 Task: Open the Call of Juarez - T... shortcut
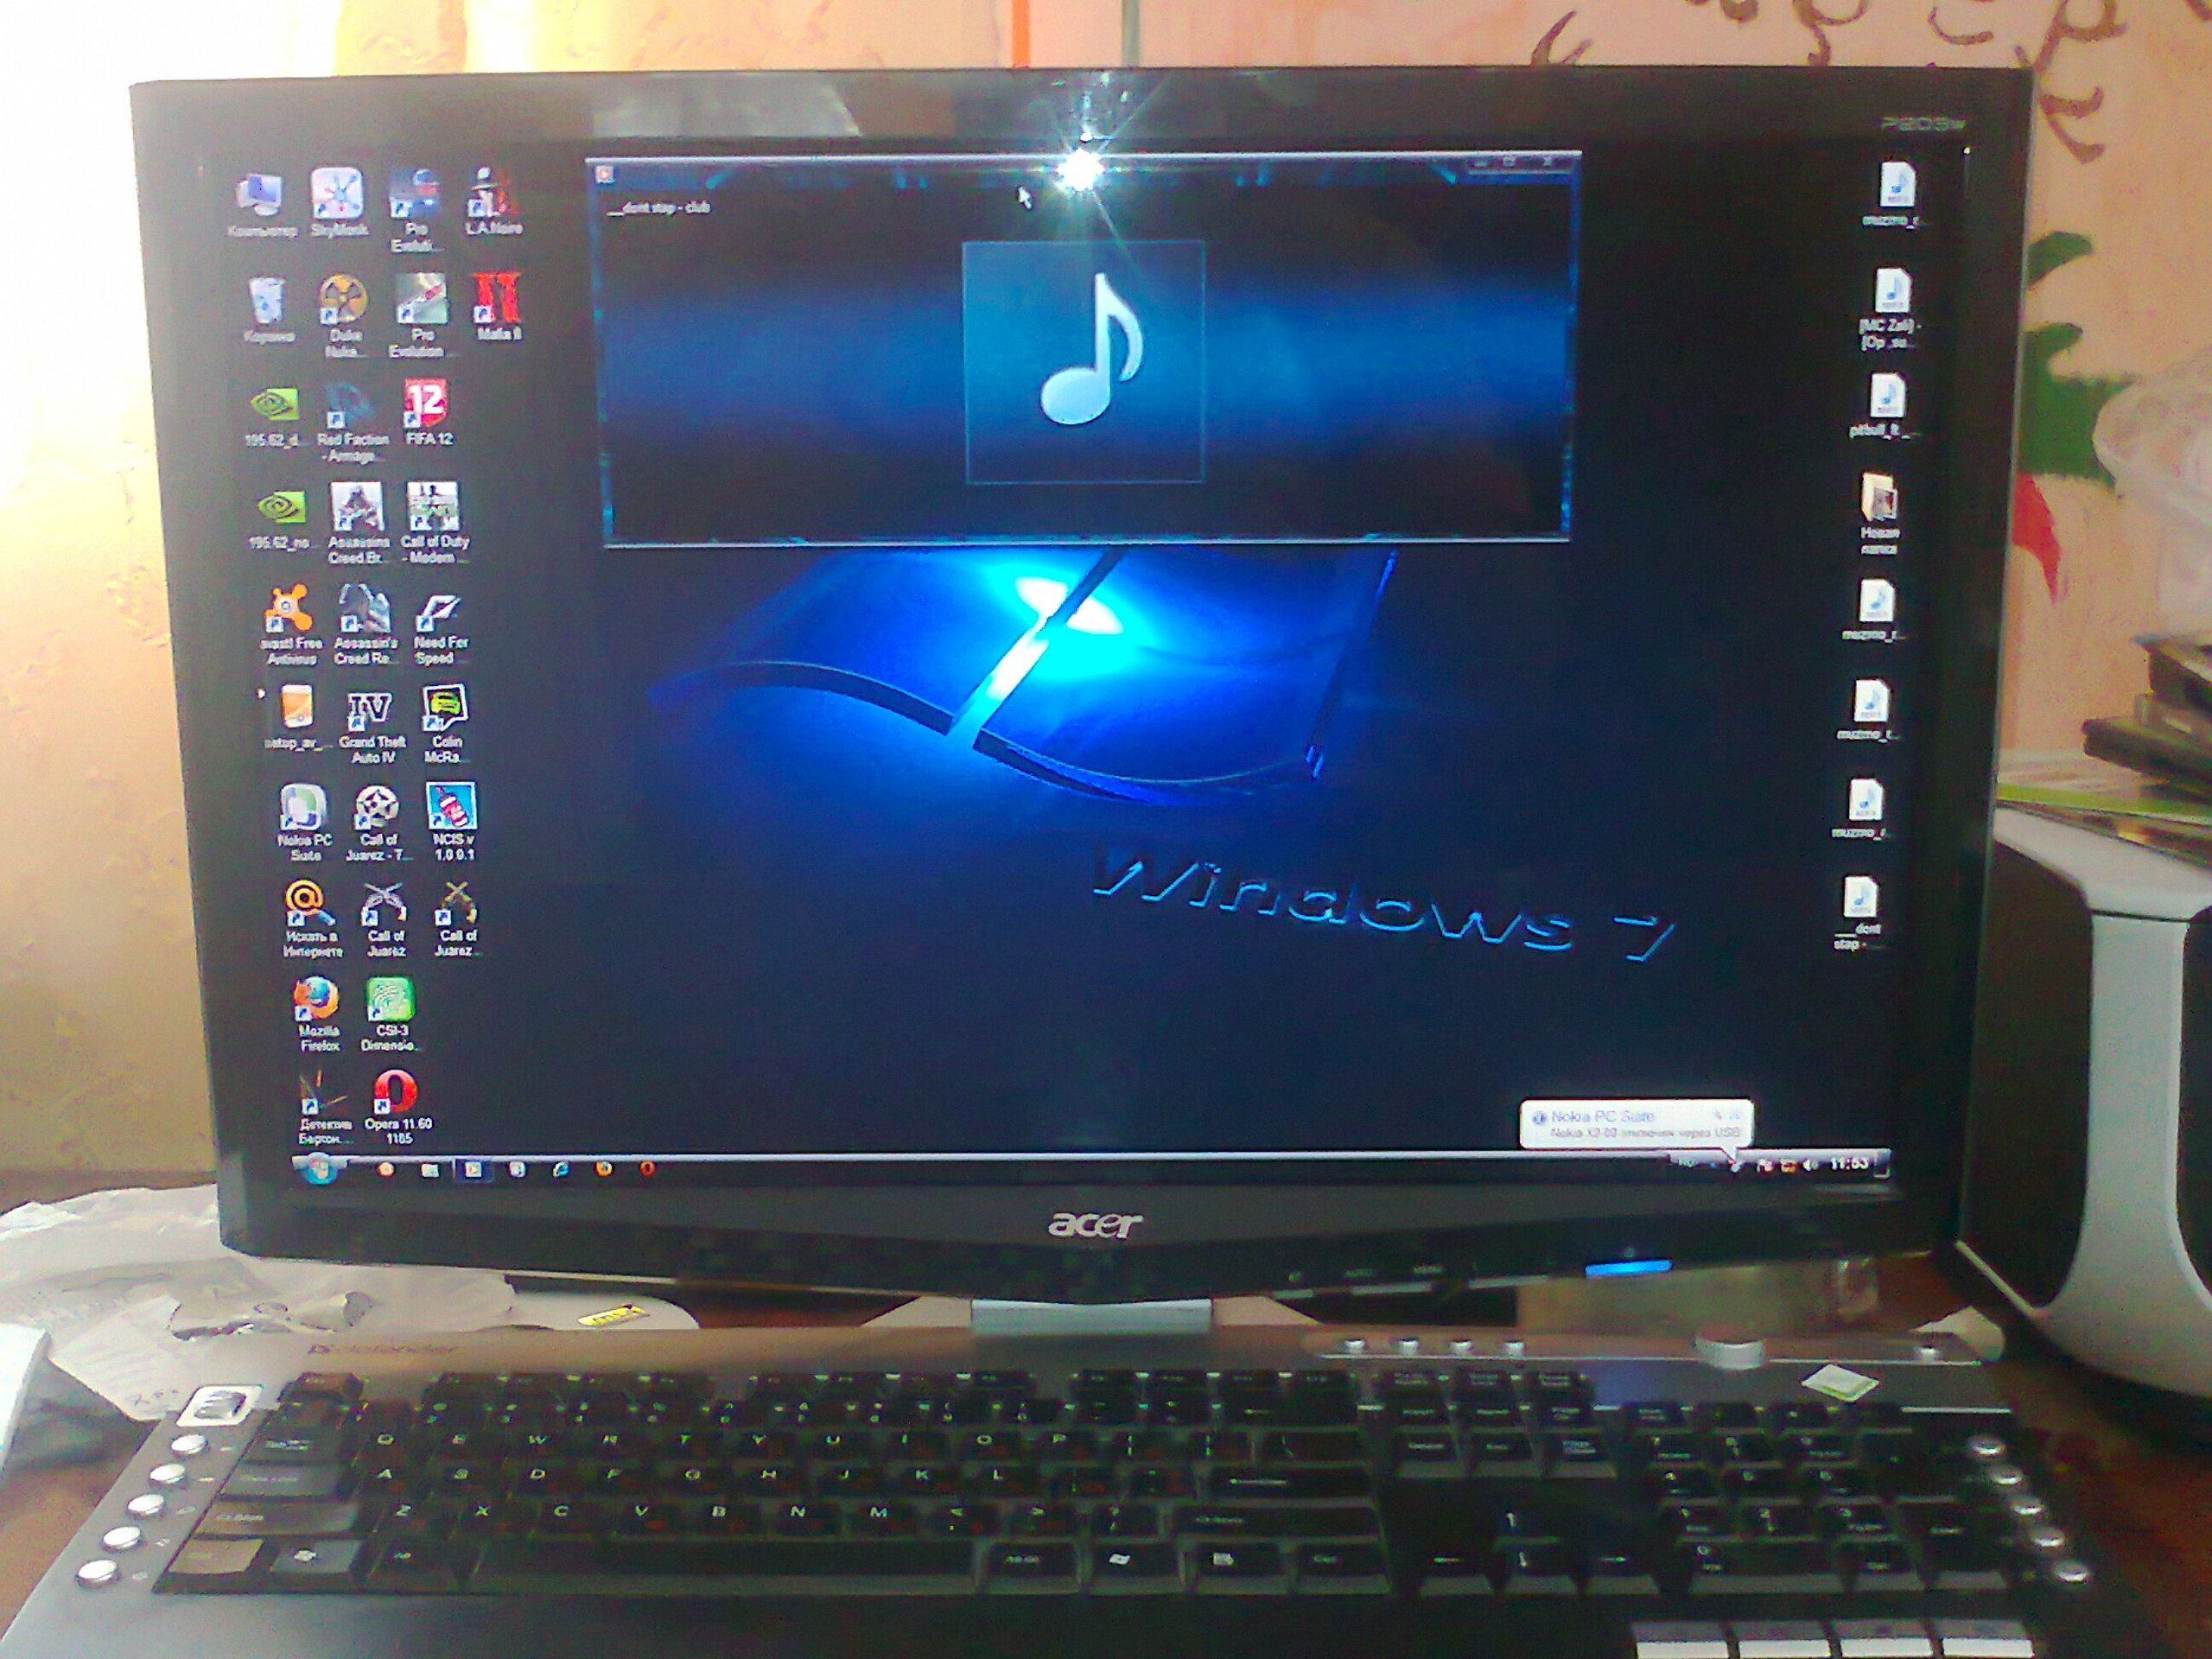click(x=377, y=824)
